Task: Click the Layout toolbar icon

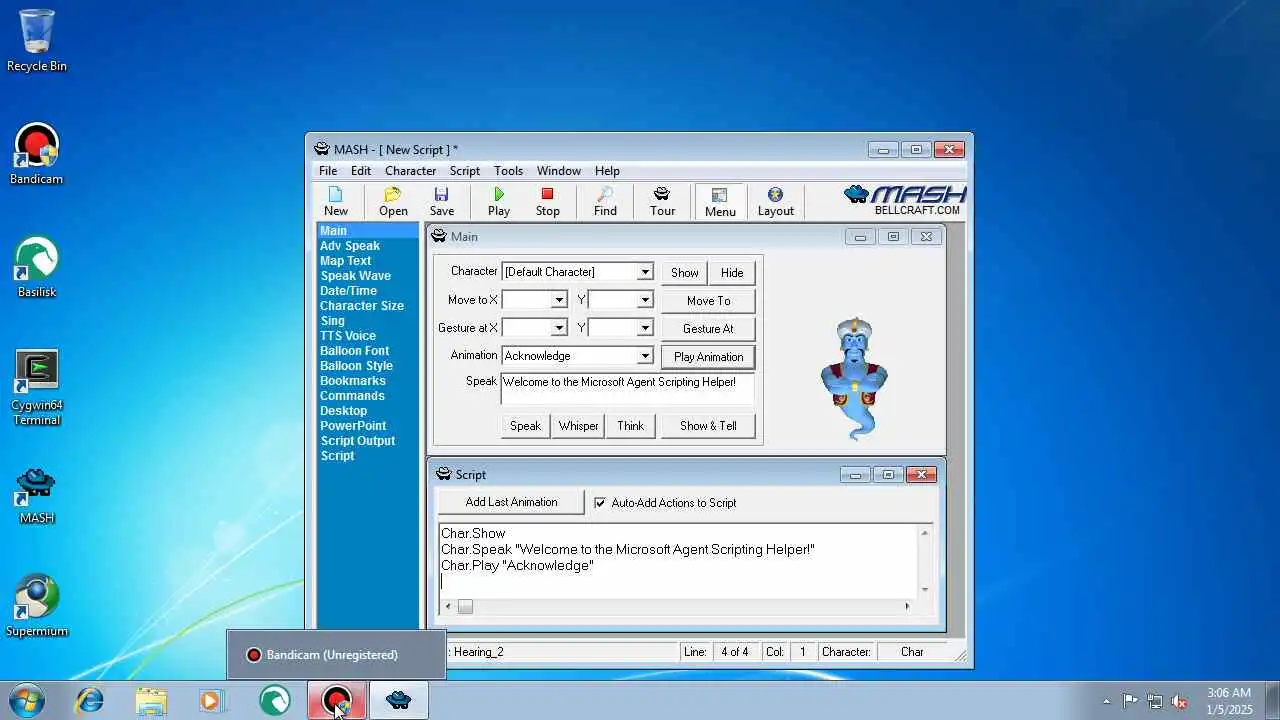Action: pyautogui.click(x=775, y=201)
